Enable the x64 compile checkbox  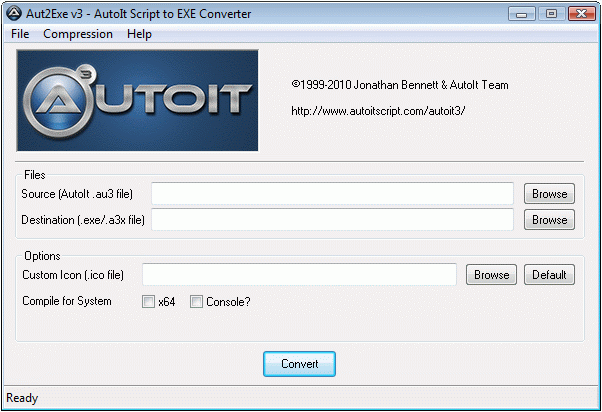point(148,301)
